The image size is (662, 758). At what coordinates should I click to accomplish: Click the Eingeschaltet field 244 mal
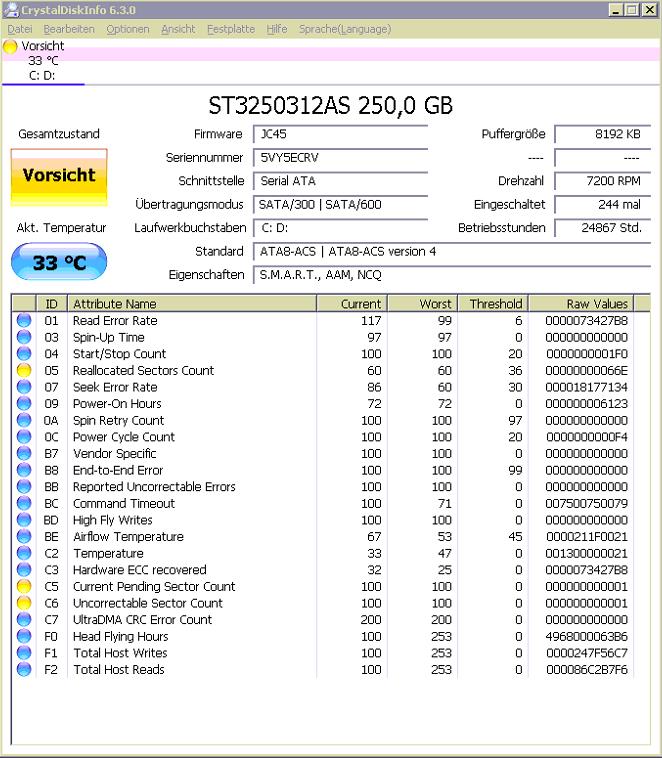pos(603,204)
